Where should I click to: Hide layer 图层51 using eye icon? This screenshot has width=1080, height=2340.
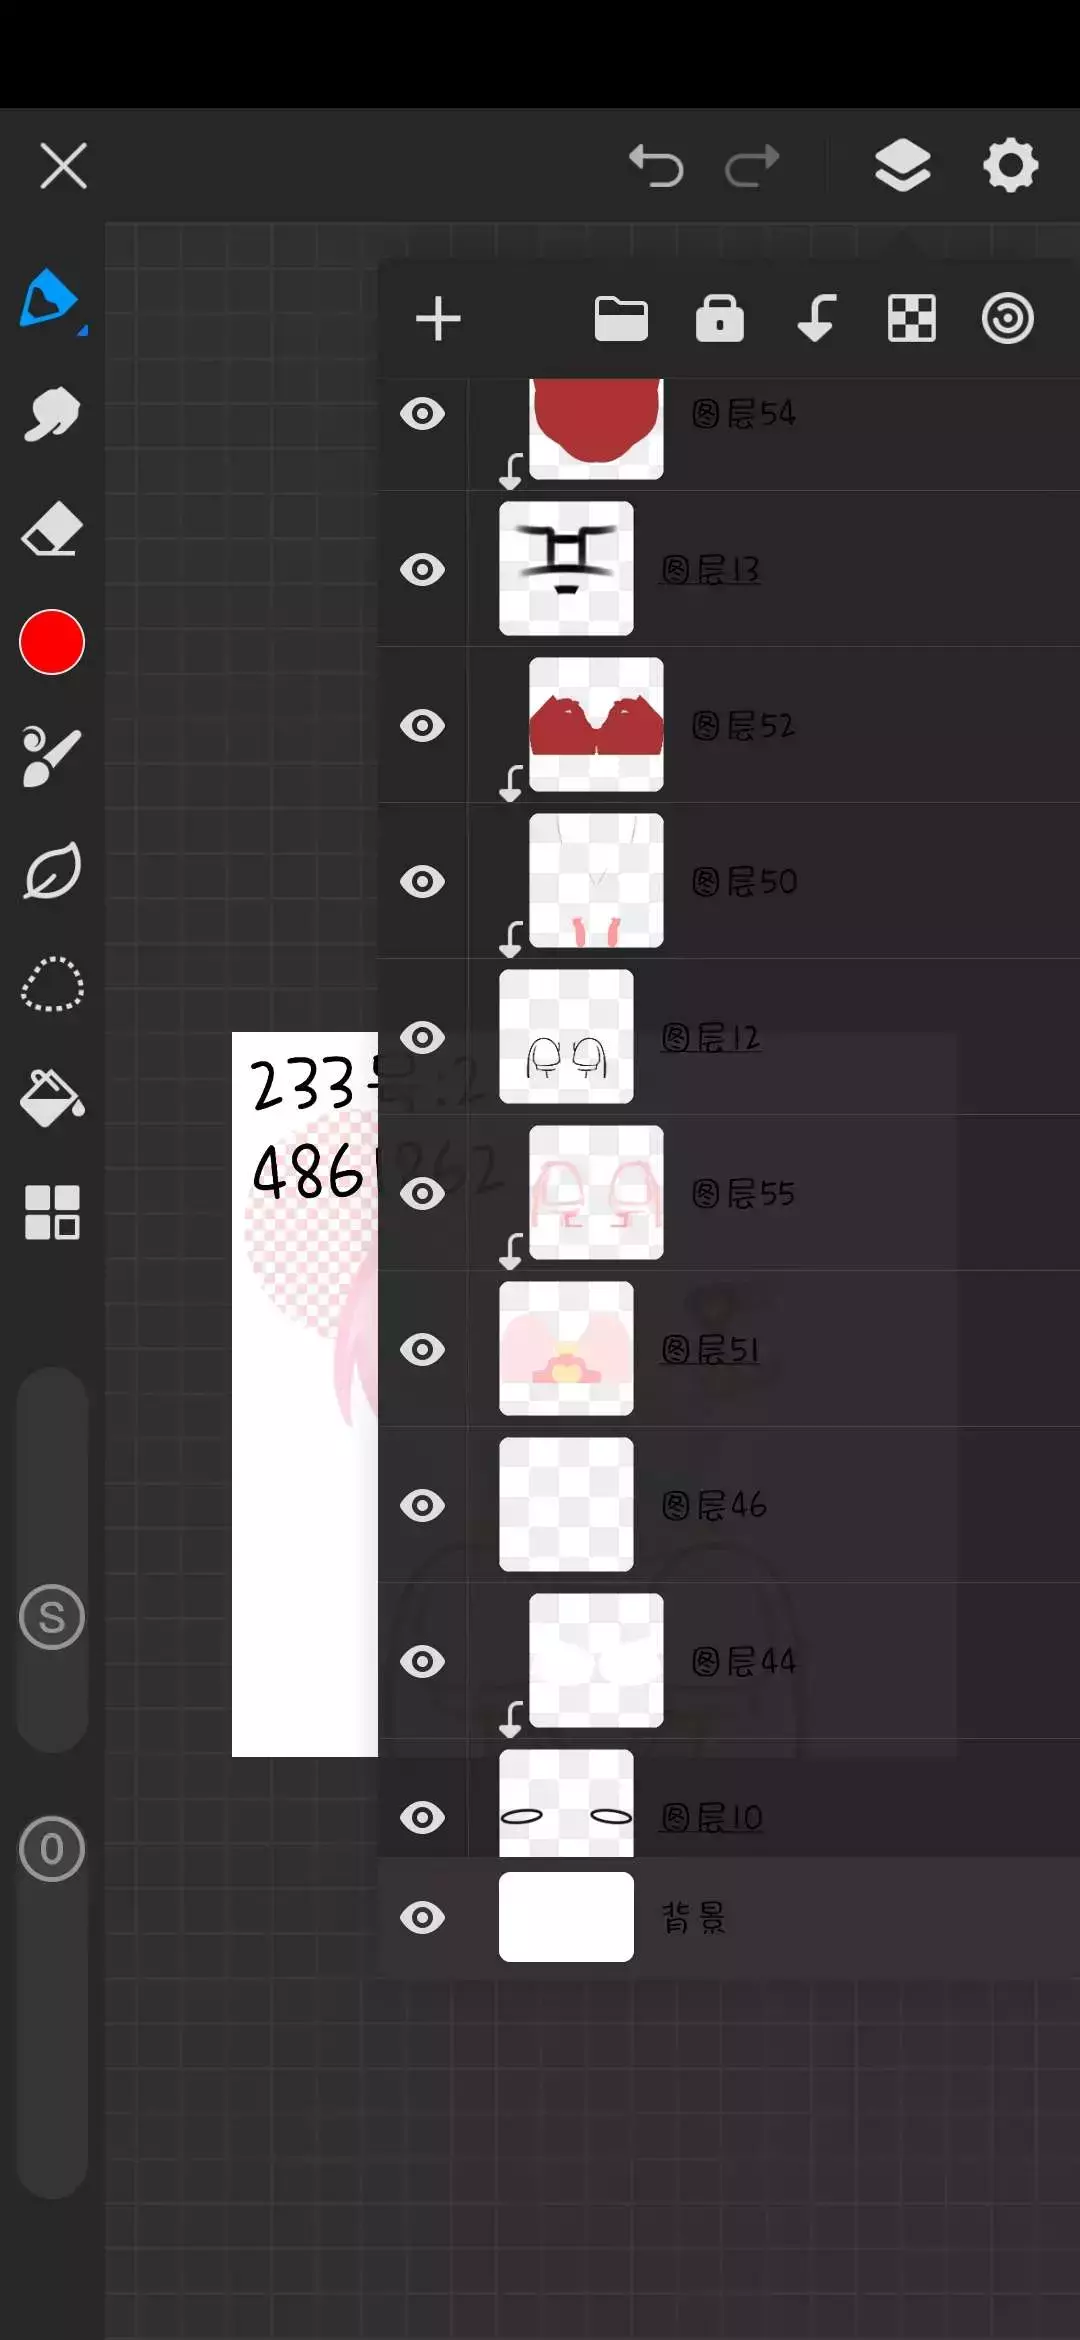(x=422, y=1350)
